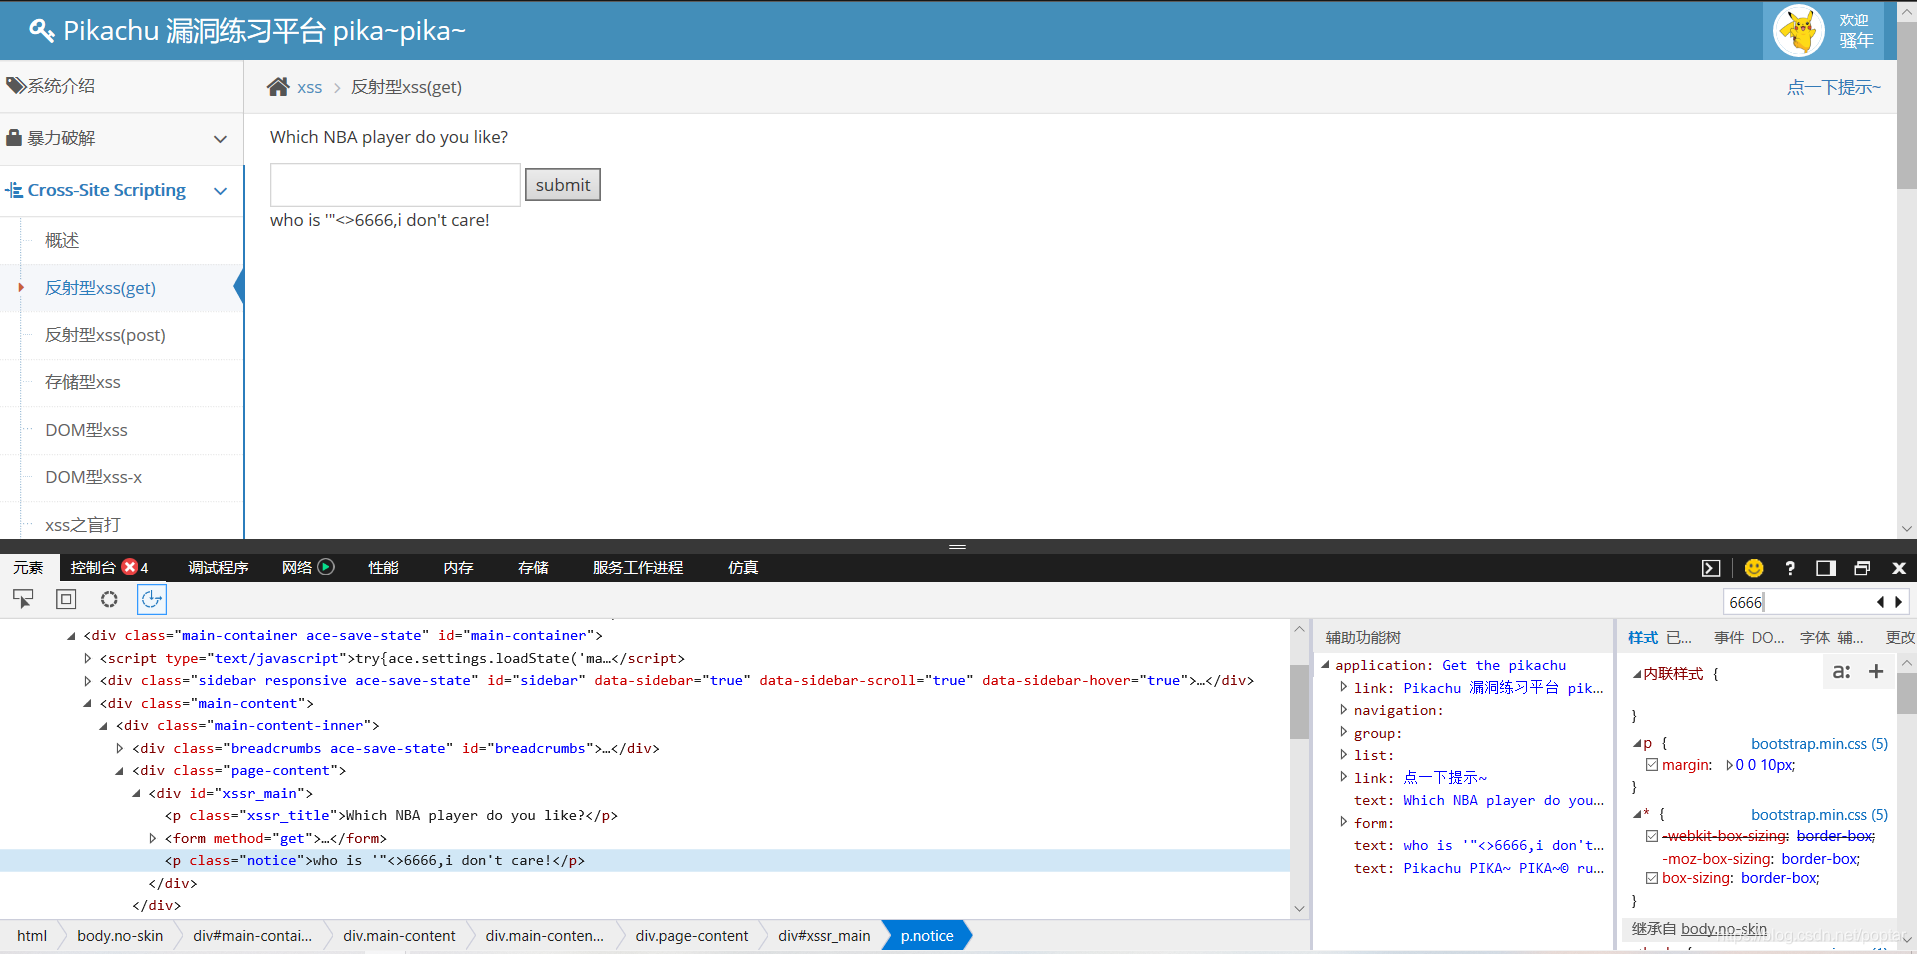1917x954 pixels.
Task: Click the color picker circle icon
Action: pyautogui.click(x=109, y=599)
